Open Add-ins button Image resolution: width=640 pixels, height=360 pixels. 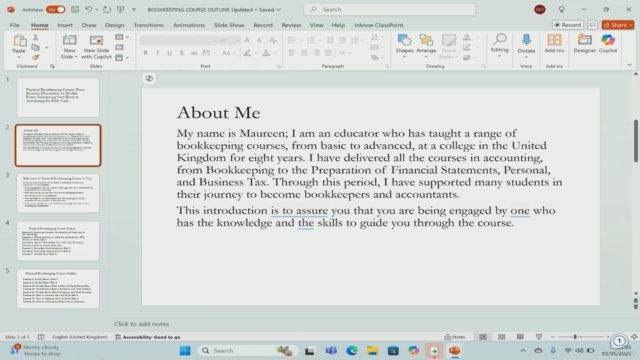click(554, 44)
